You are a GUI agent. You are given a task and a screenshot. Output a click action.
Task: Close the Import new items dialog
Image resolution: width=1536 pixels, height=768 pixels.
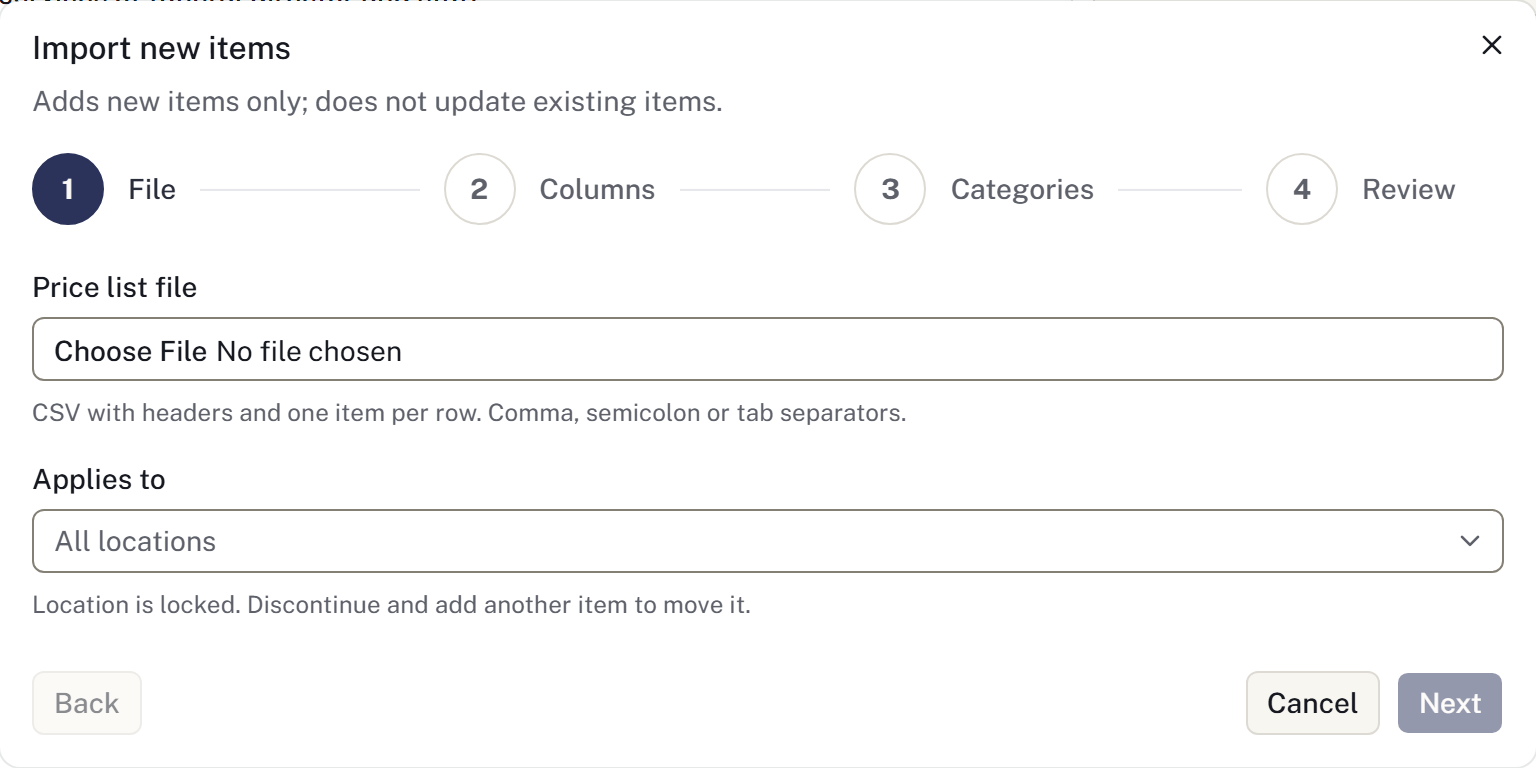[x=1491, y=45]
